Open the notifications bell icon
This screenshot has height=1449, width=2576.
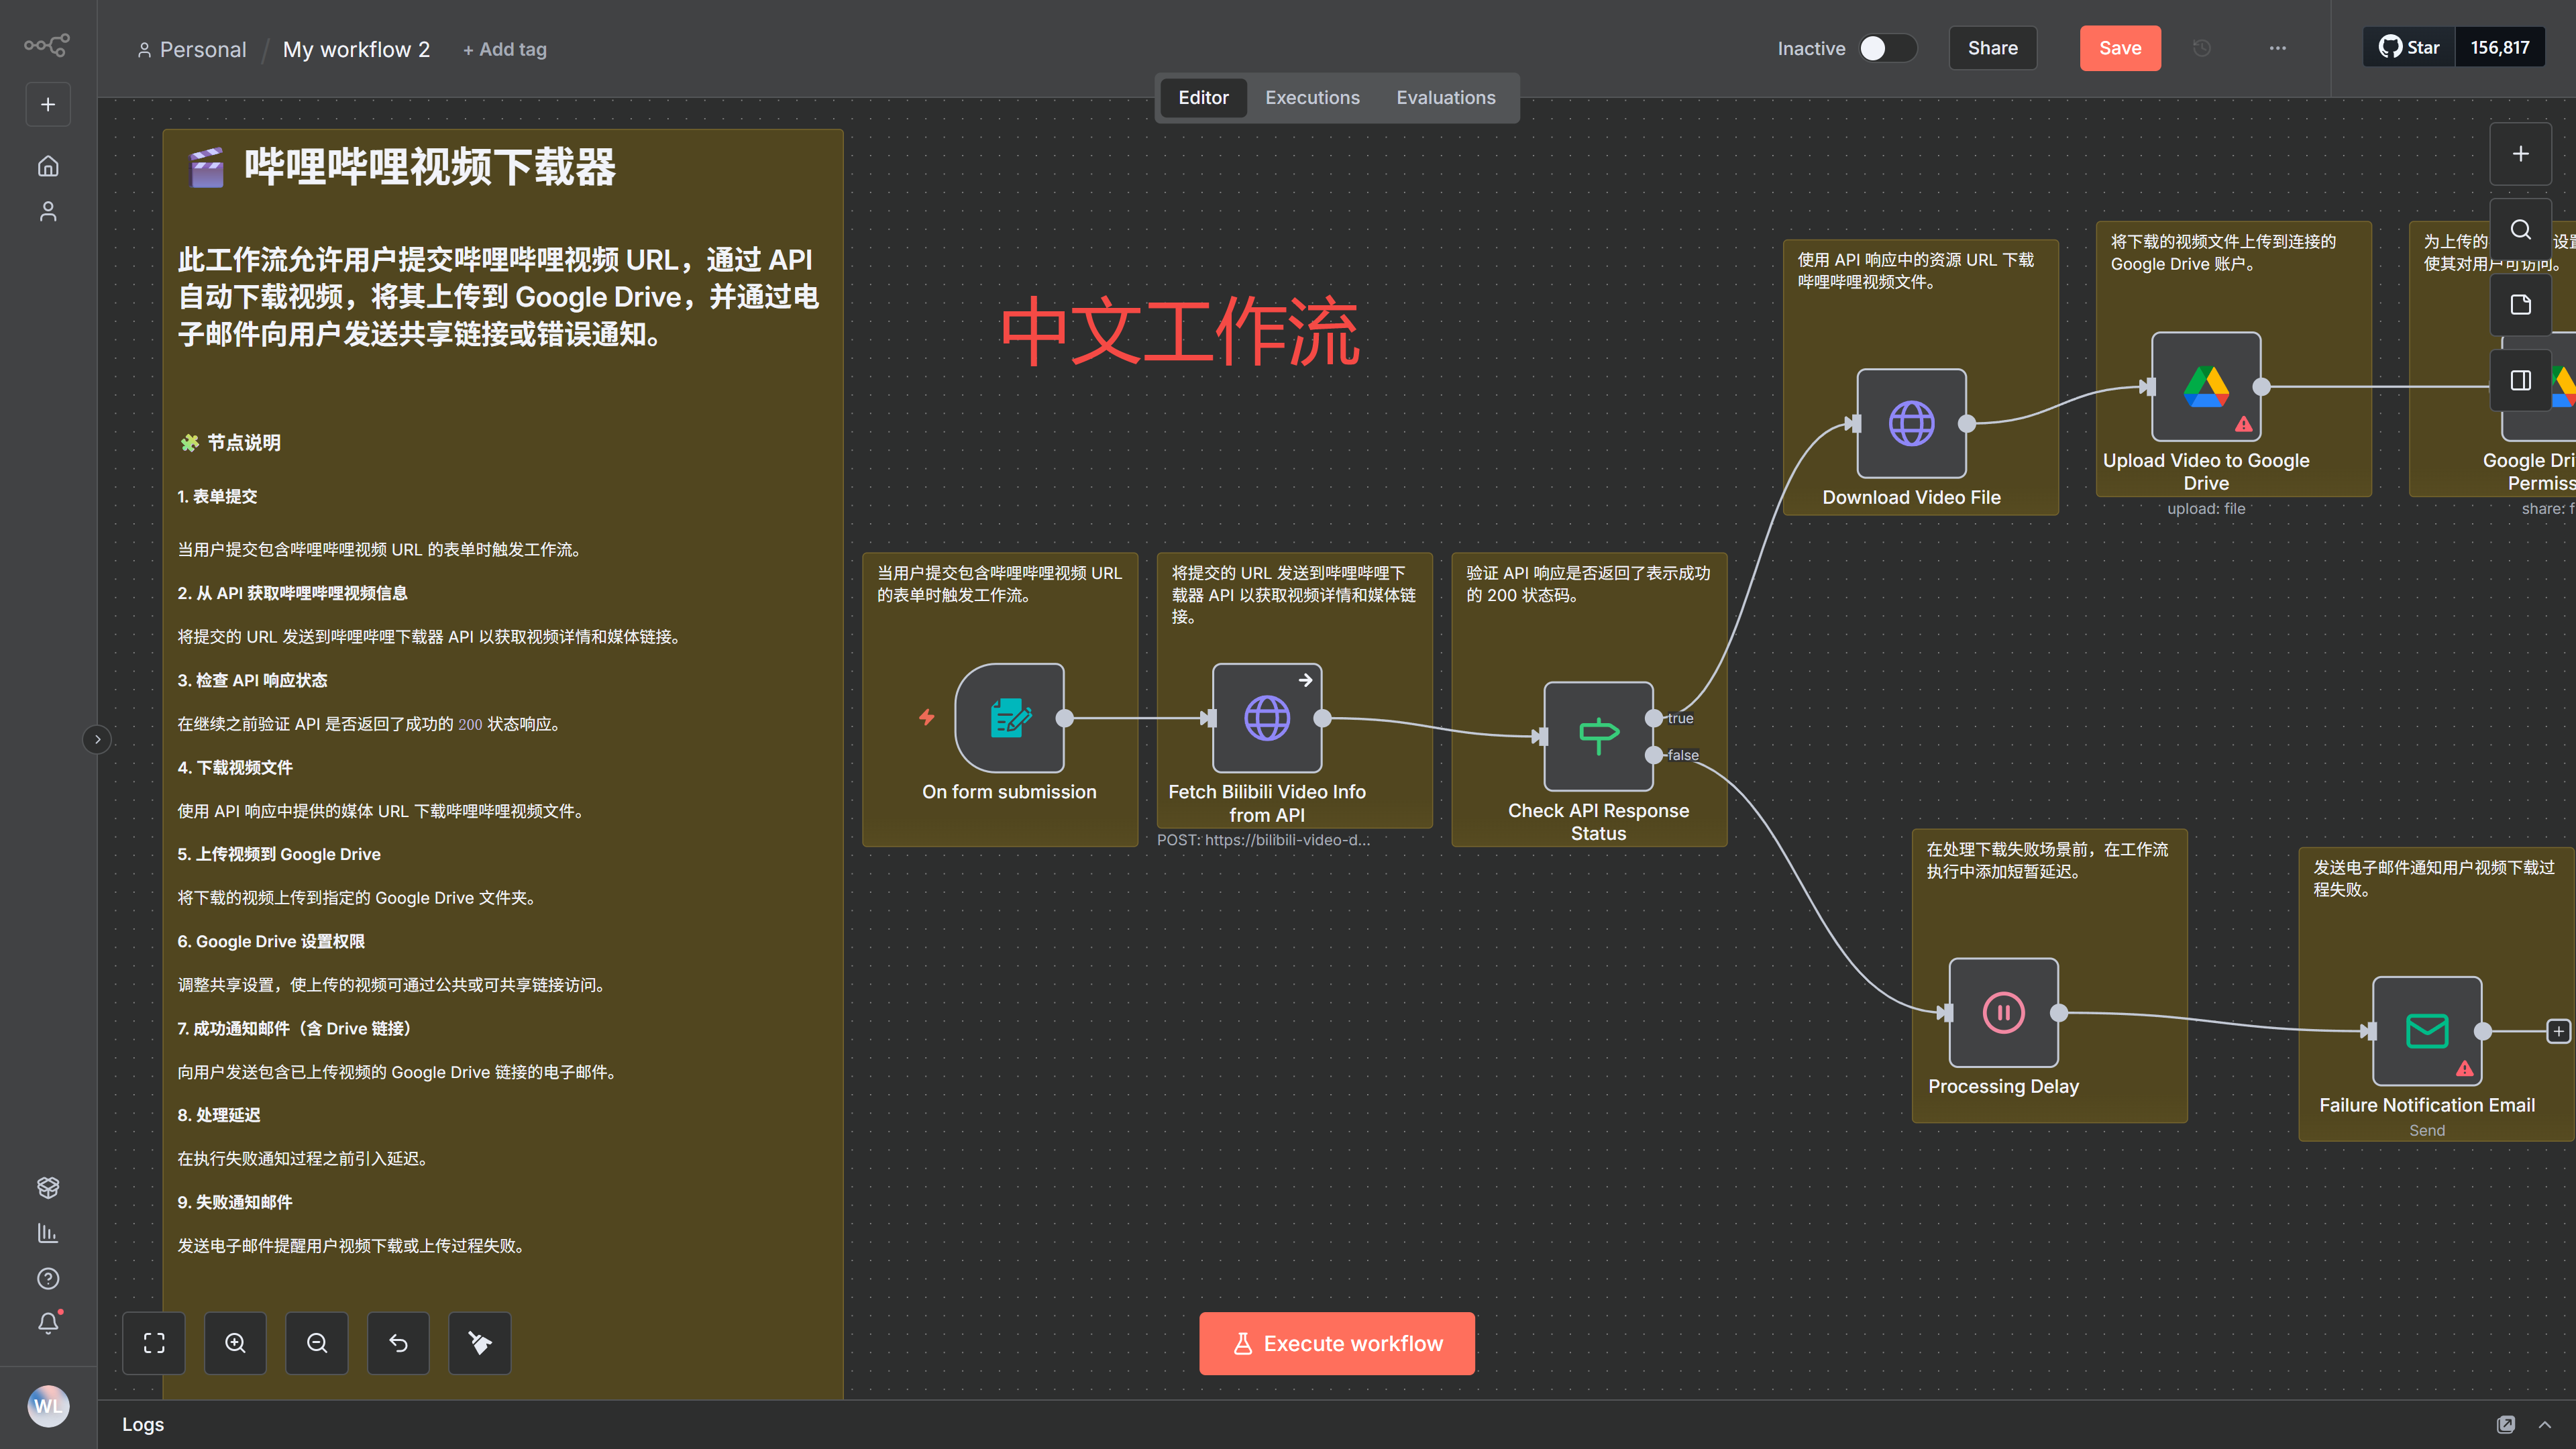[48, 1323]
